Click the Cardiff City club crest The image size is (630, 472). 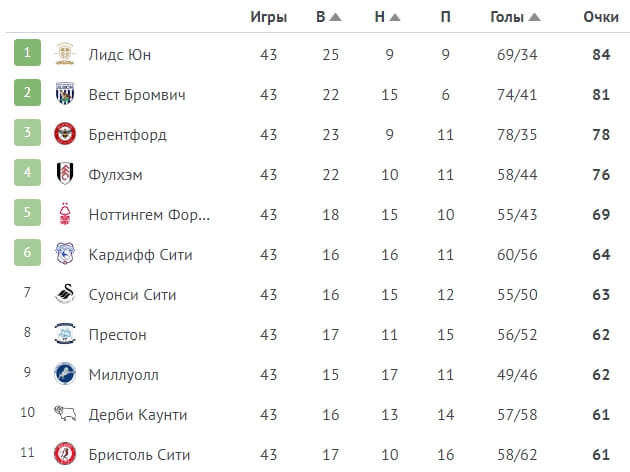(65, 254)
